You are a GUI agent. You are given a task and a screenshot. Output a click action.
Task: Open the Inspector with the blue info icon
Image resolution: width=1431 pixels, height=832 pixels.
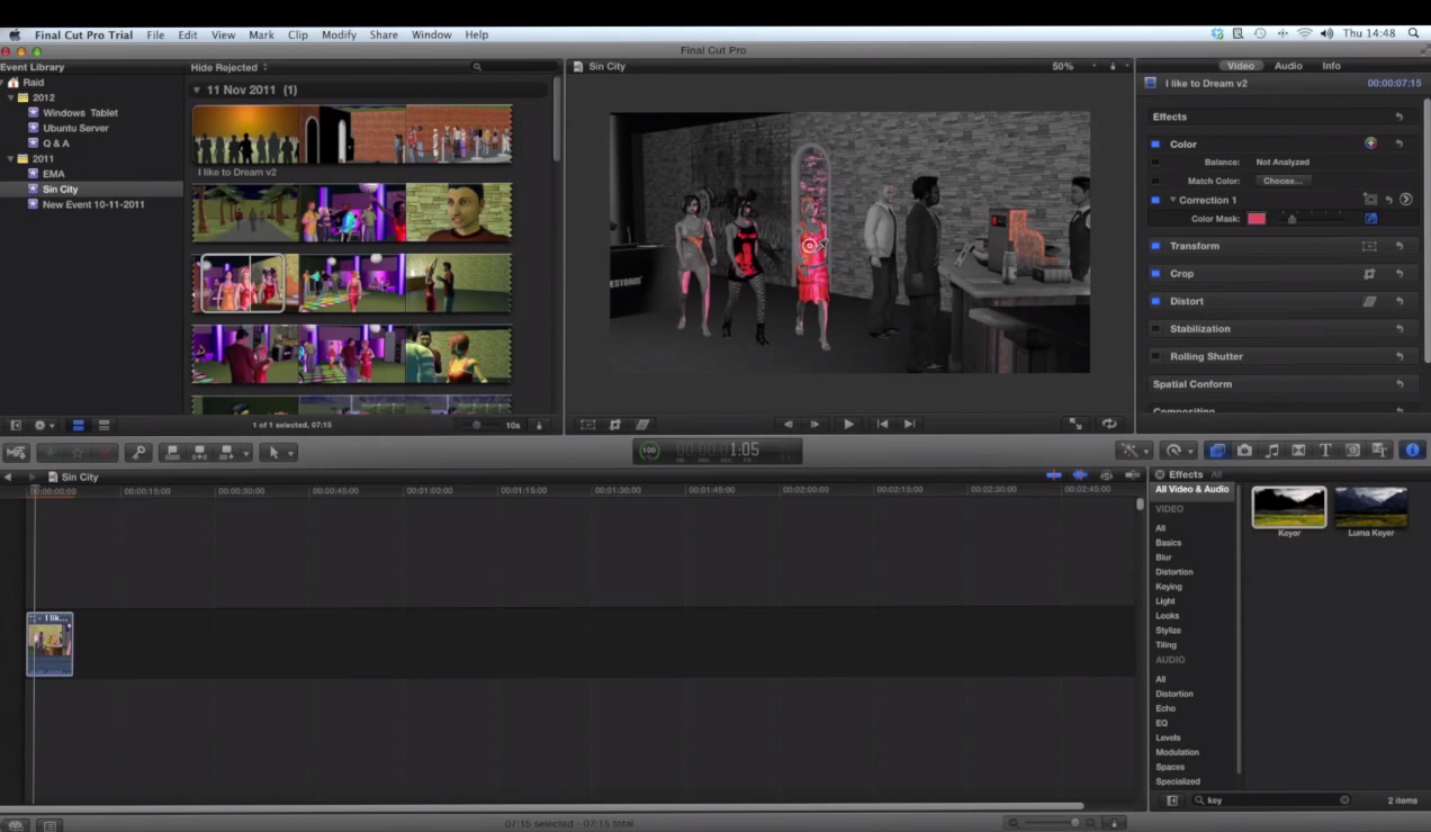(x=1412, y=450)
